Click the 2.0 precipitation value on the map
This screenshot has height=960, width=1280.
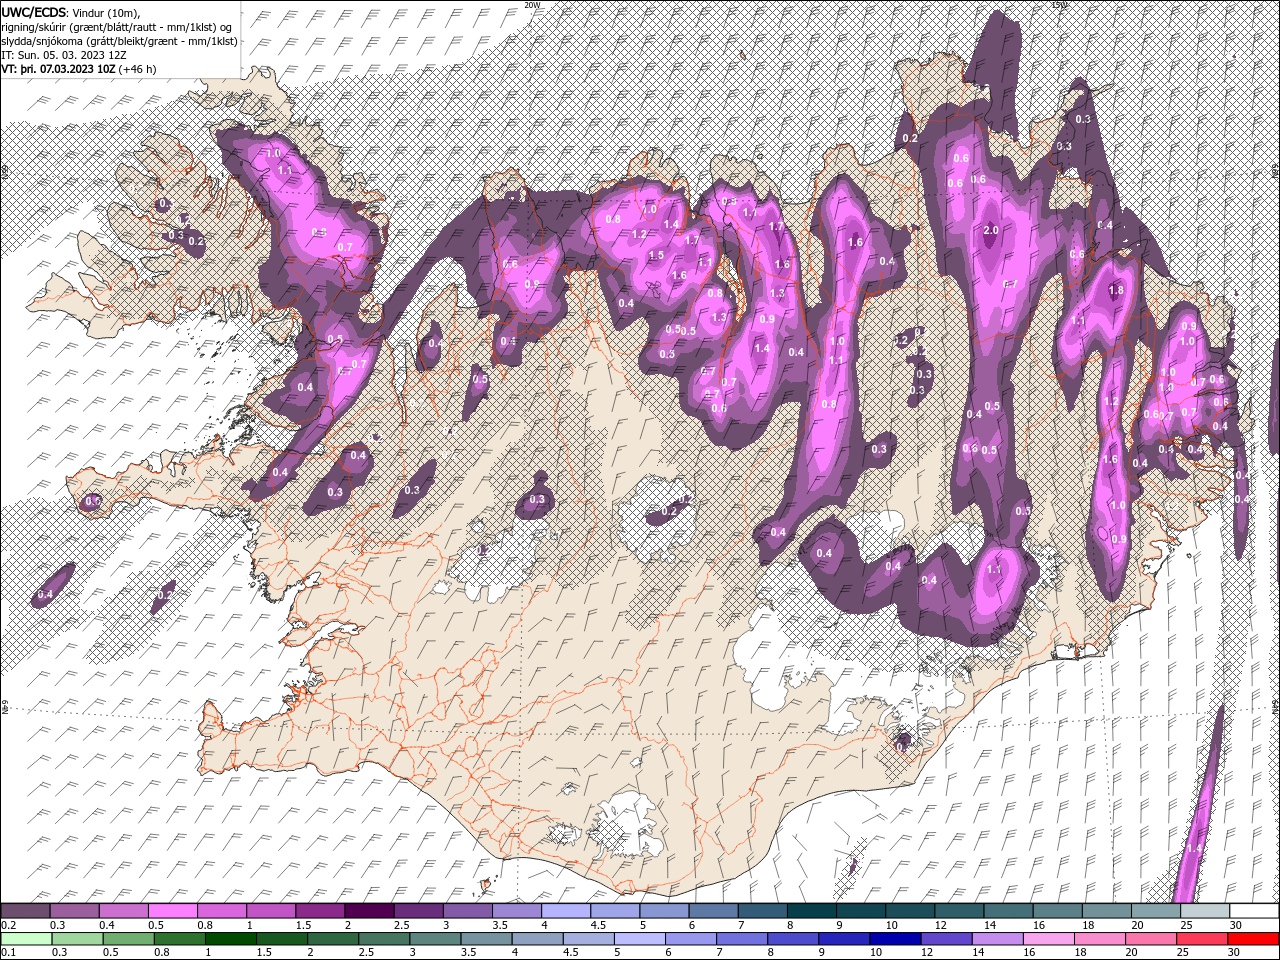pyautogui.click(x=991, y=230)
